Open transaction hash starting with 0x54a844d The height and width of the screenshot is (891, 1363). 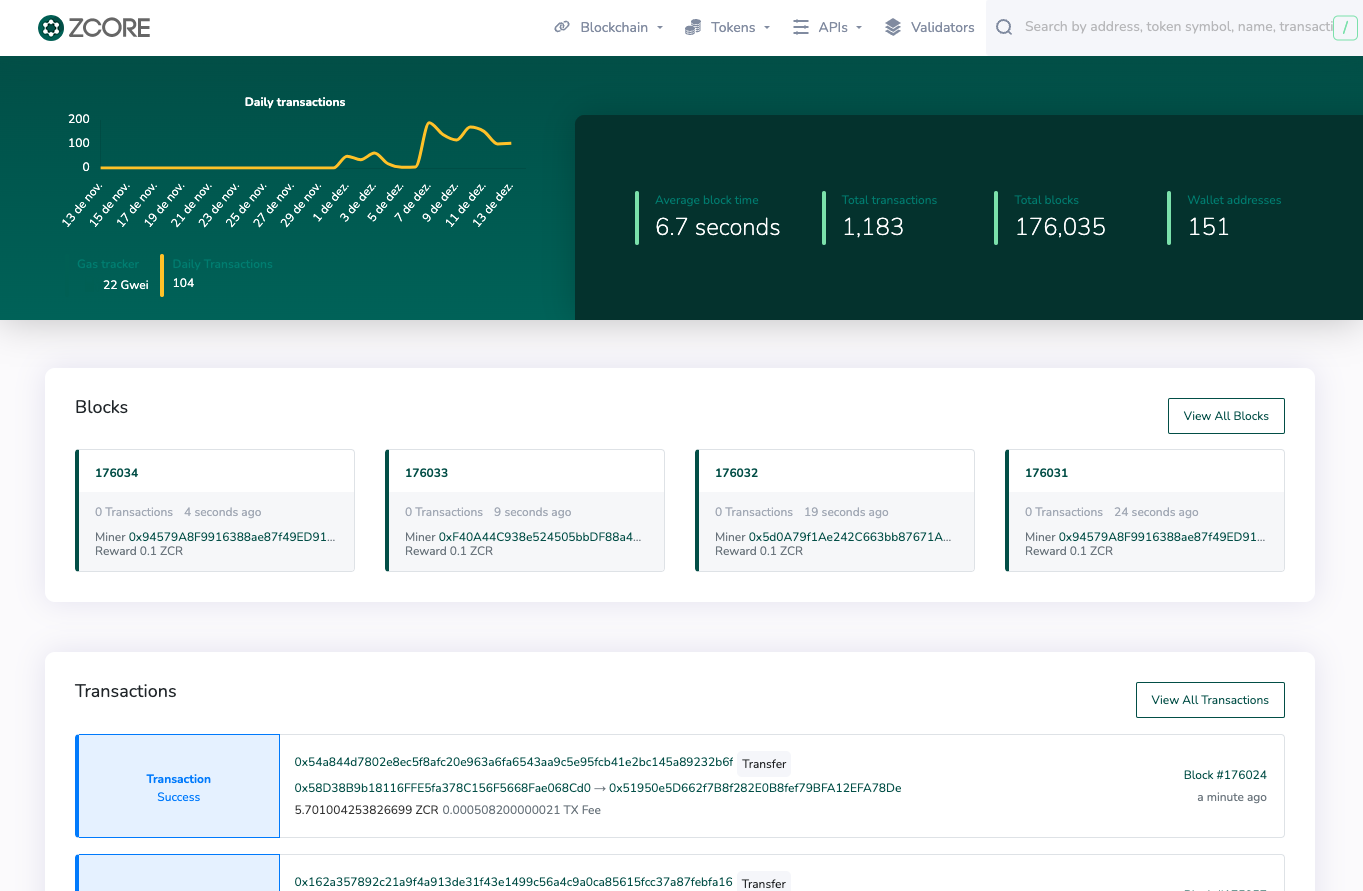[513, 762]
